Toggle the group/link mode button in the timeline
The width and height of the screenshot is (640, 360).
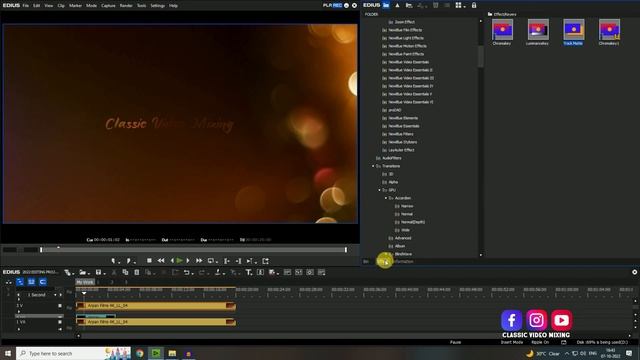(42, 282)
